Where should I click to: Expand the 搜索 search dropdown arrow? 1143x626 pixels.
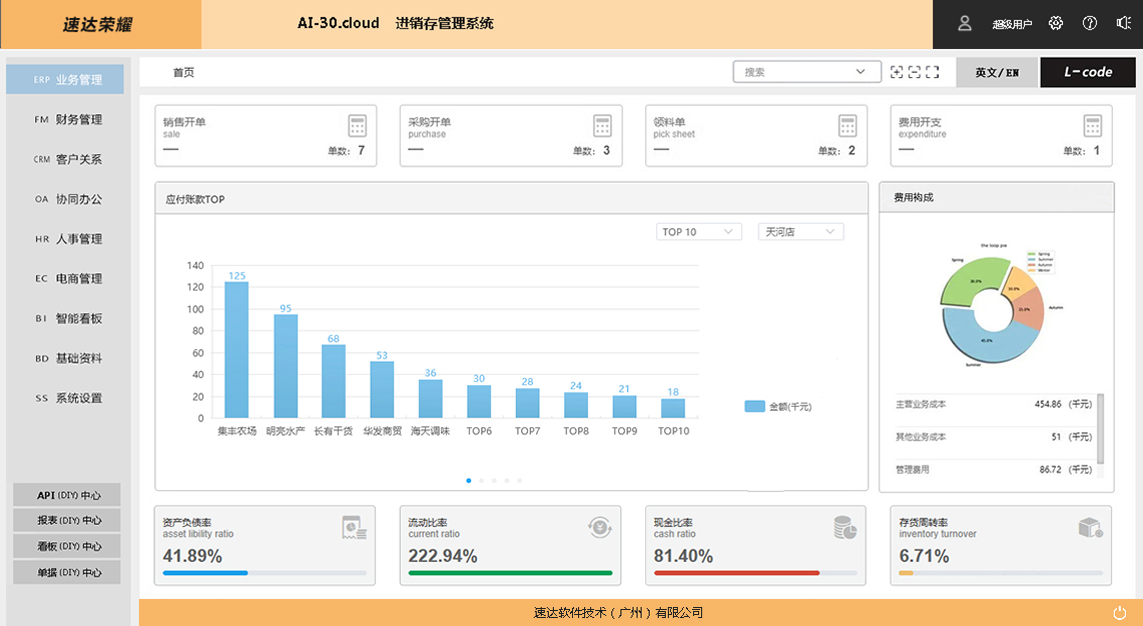(x=860, y=72)
